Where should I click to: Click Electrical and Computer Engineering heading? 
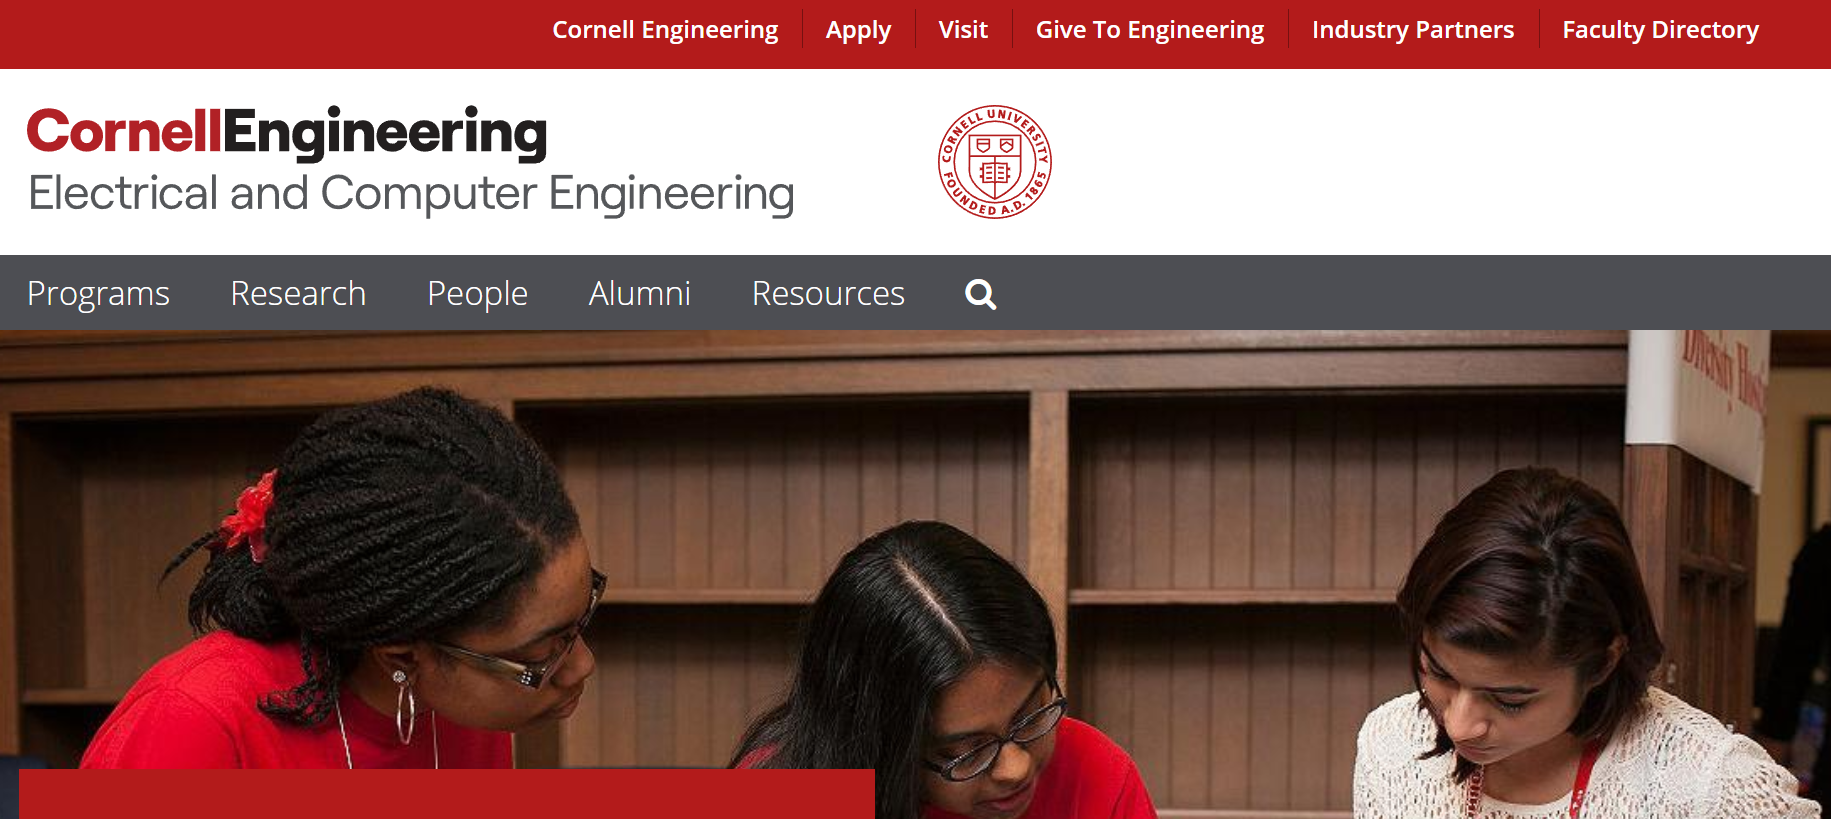(x=411, y=194)
